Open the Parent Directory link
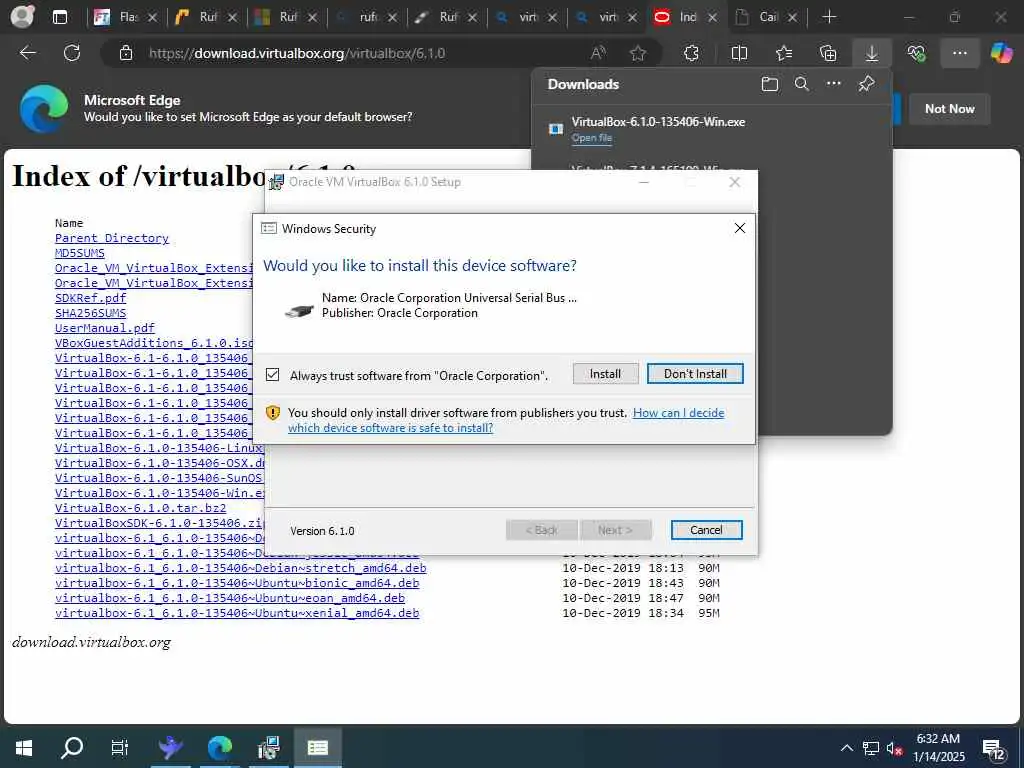This screenshot has height=768, width=1024. pos(112,238)
